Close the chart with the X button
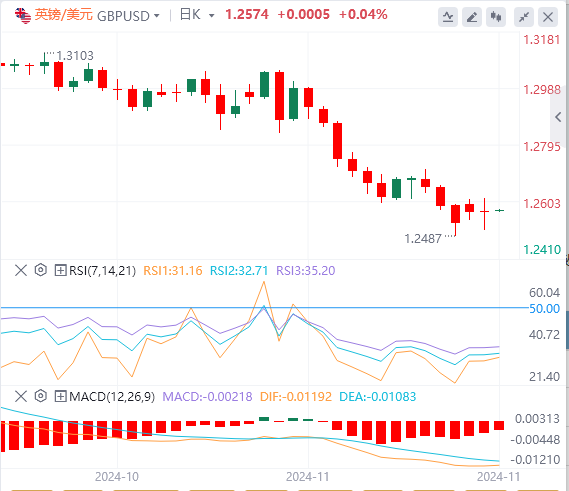Screen dimensions: 569x491 point(548,17)
